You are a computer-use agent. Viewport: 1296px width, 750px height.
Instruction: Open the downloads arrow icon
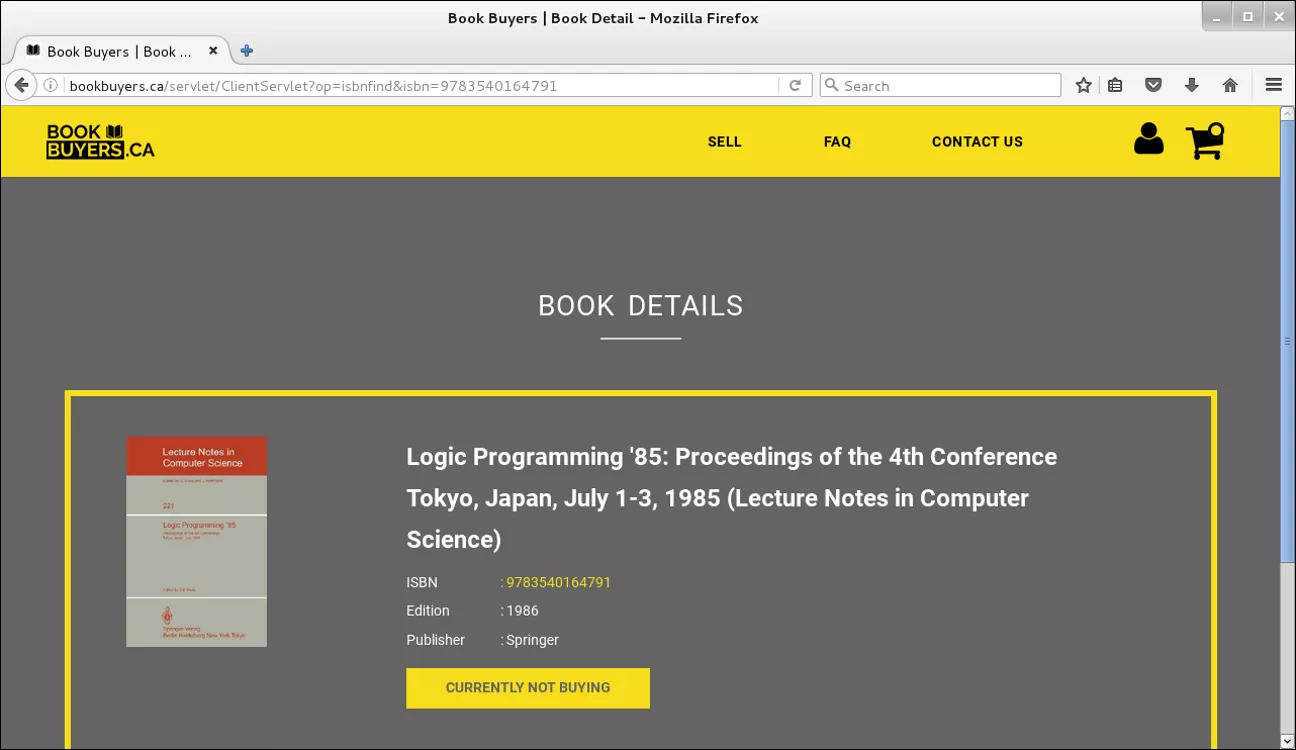tap(1191, 85)
